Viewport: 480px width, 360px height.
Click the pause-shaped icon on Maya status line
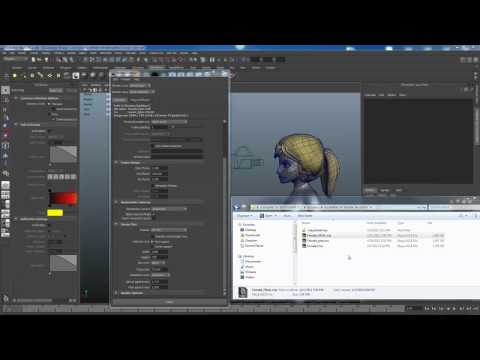click(212, 60)
